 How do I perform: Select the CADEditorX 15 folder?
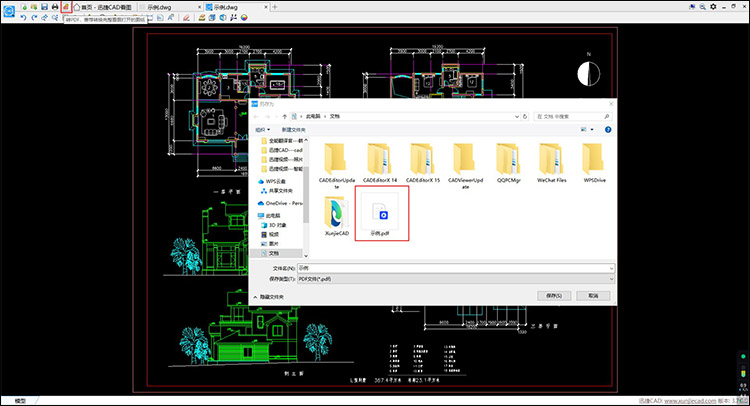point(423,163)
